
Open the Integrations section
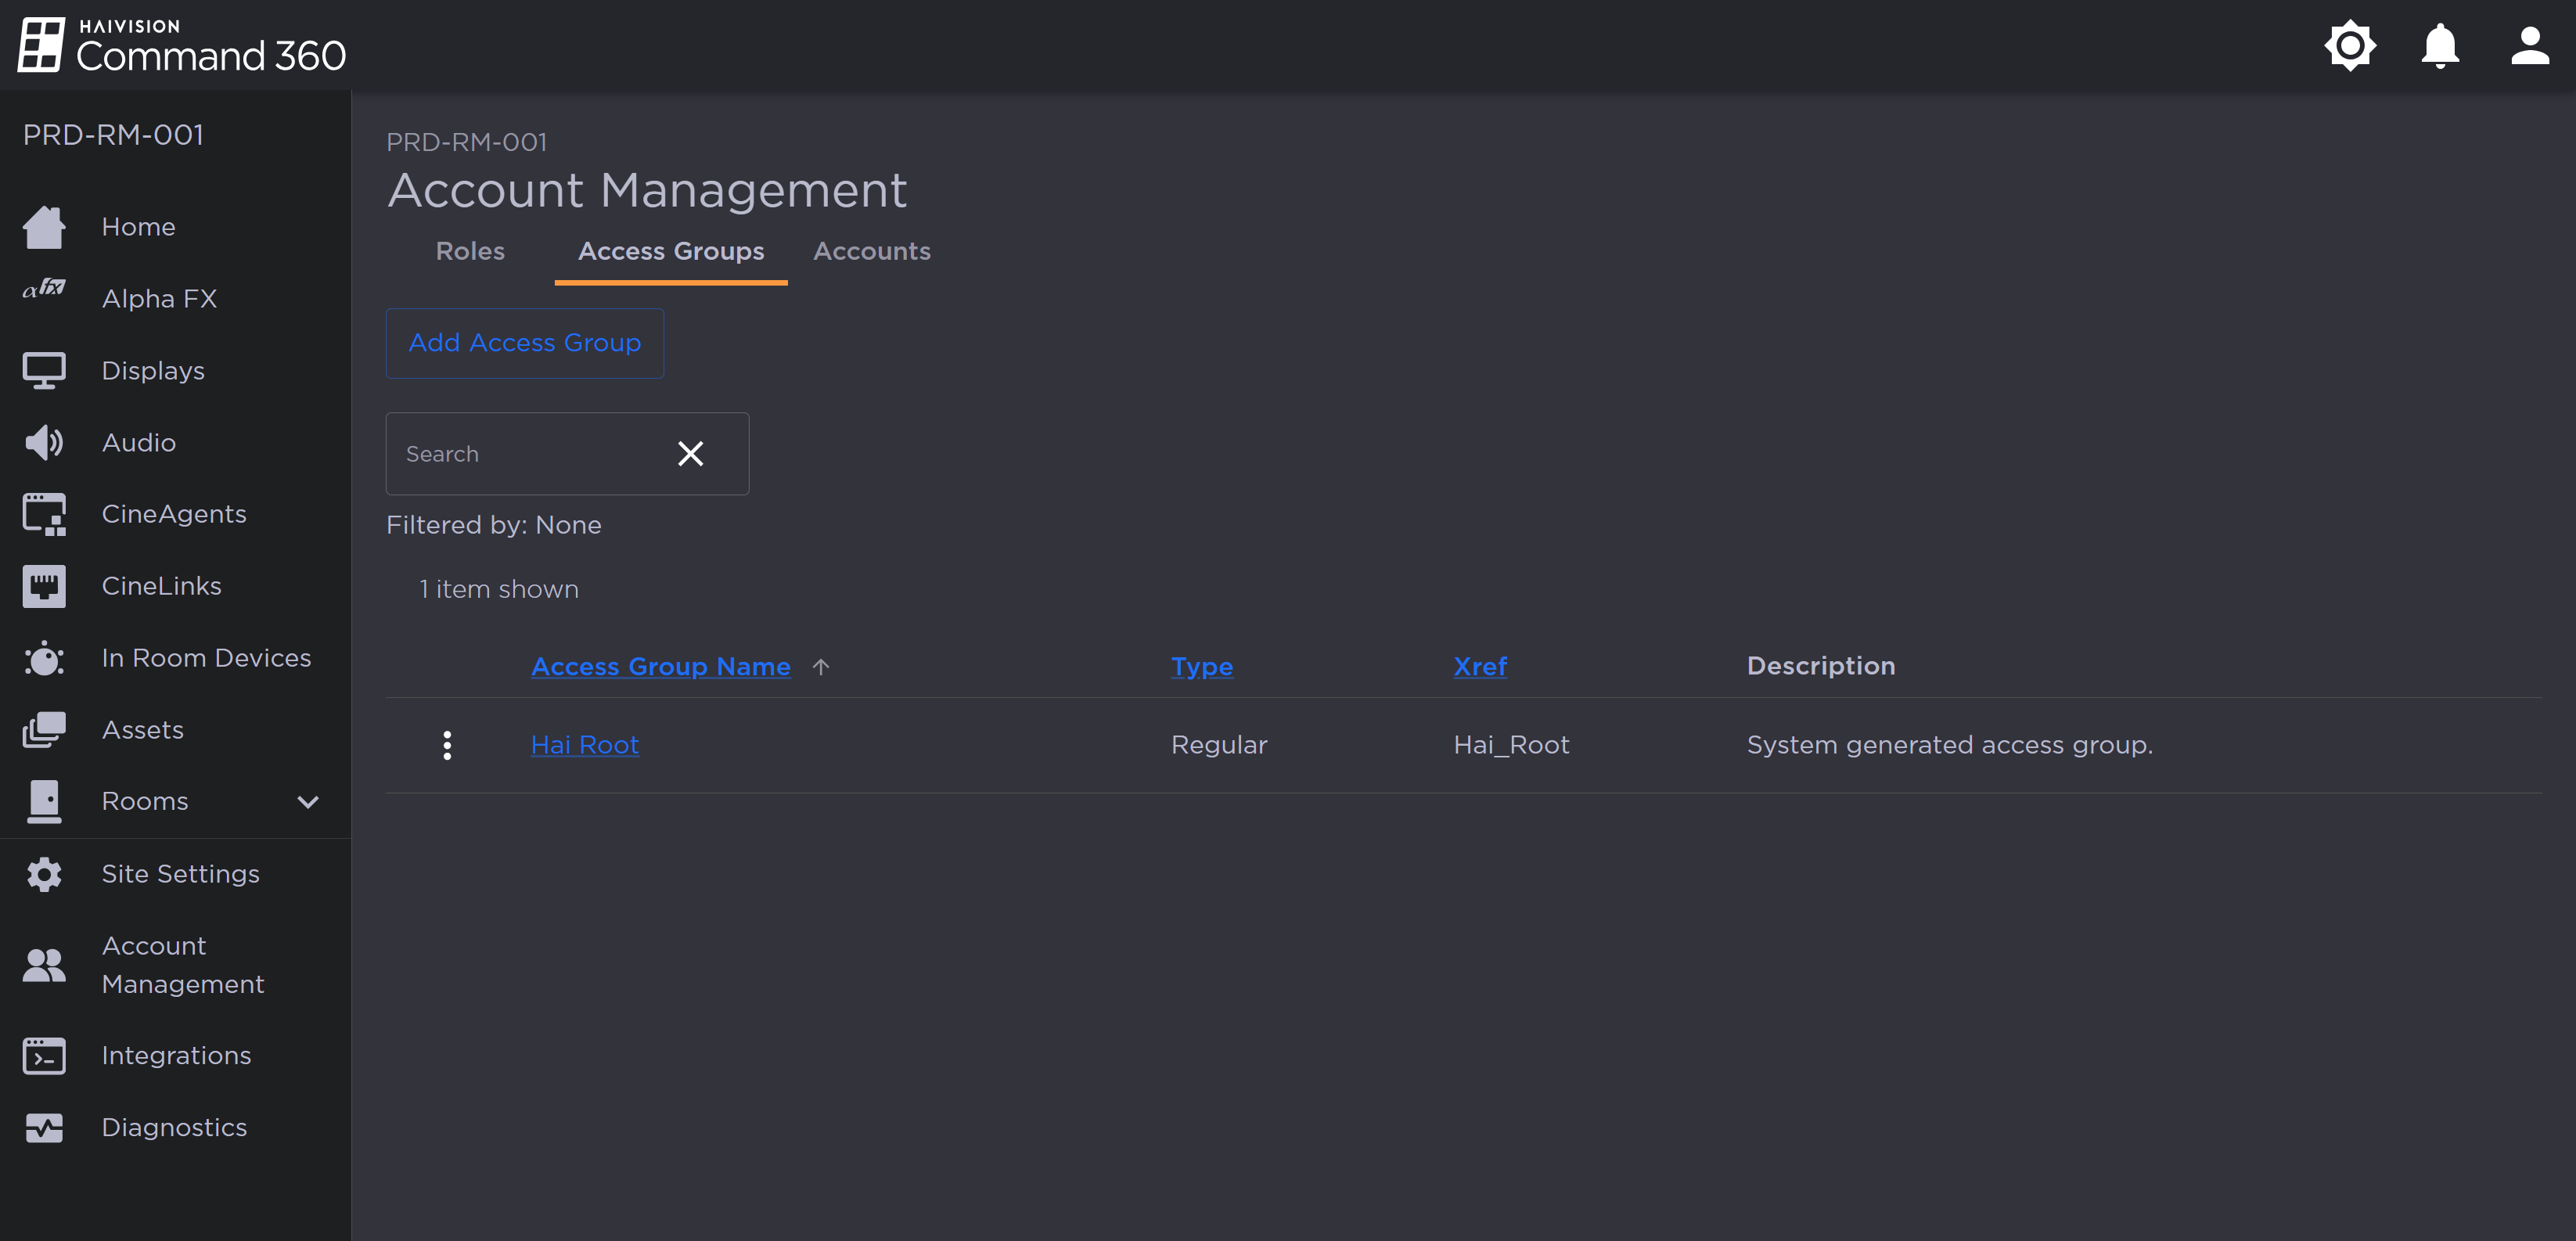click(x=176, y=1055)
